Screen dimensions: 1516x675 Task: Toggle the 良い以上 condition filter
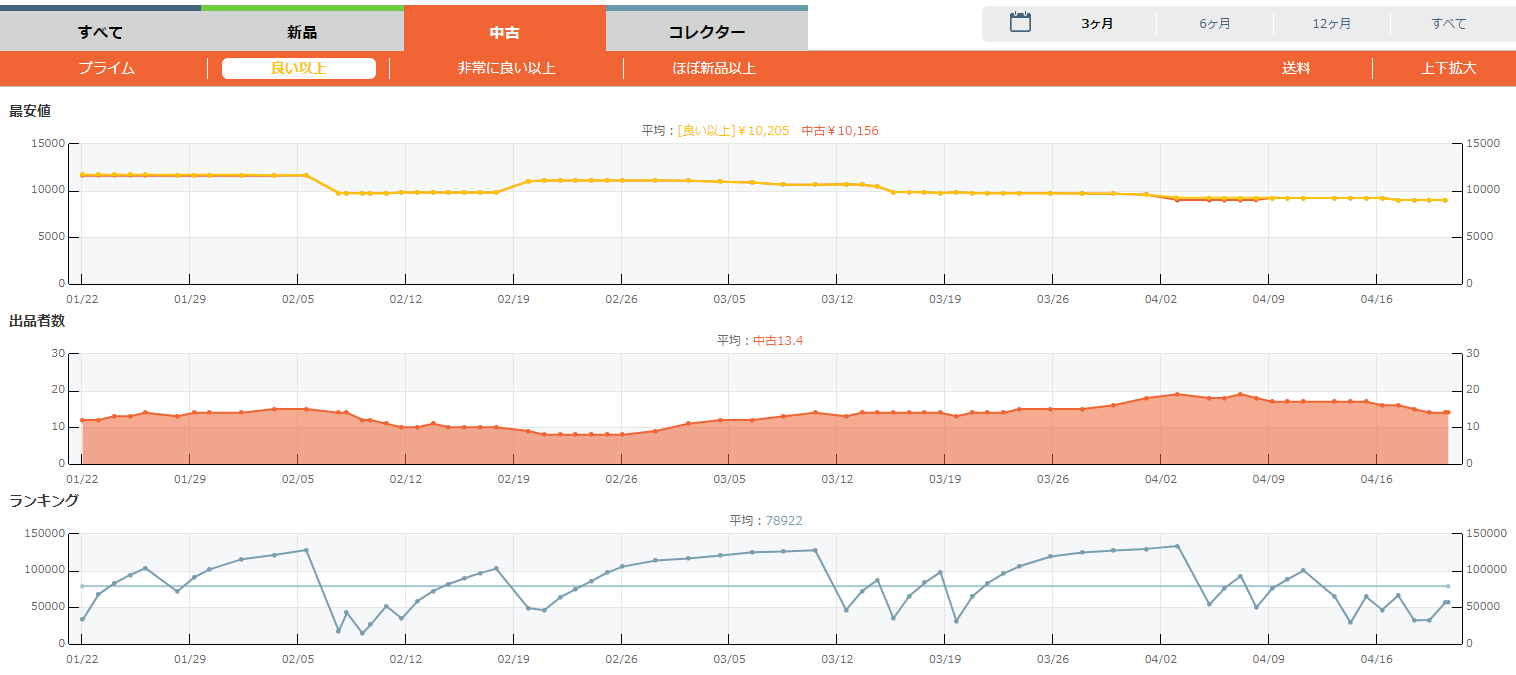[299, 68]
